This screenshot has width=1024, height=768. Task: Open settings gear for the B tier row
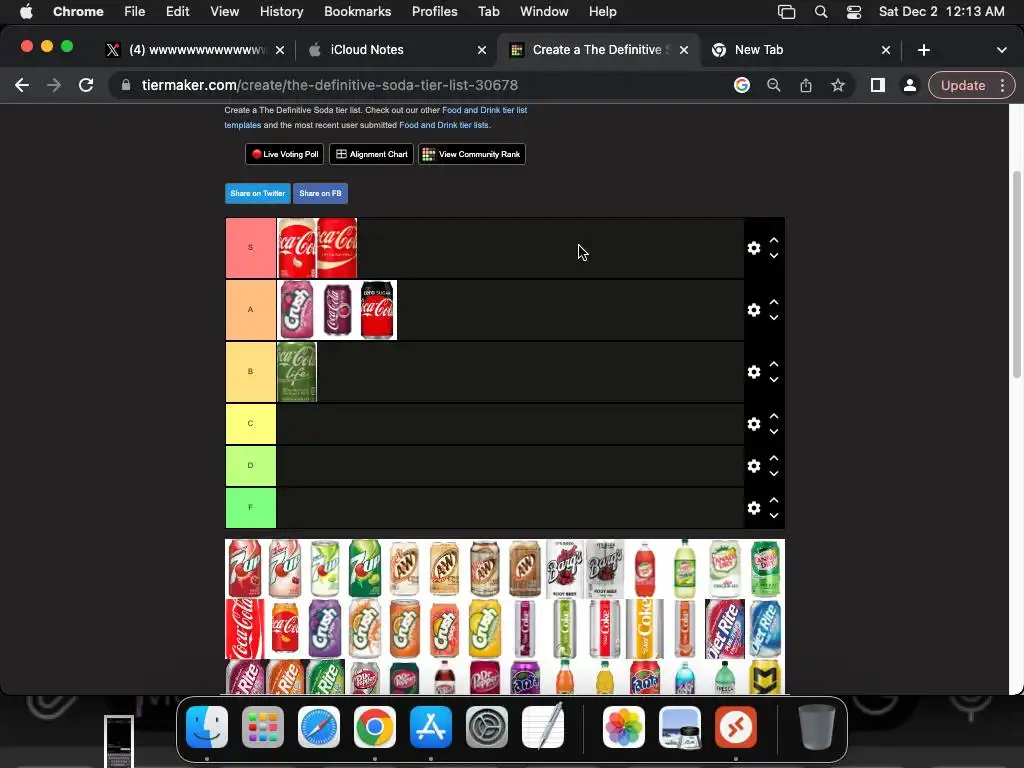[754, 372]
